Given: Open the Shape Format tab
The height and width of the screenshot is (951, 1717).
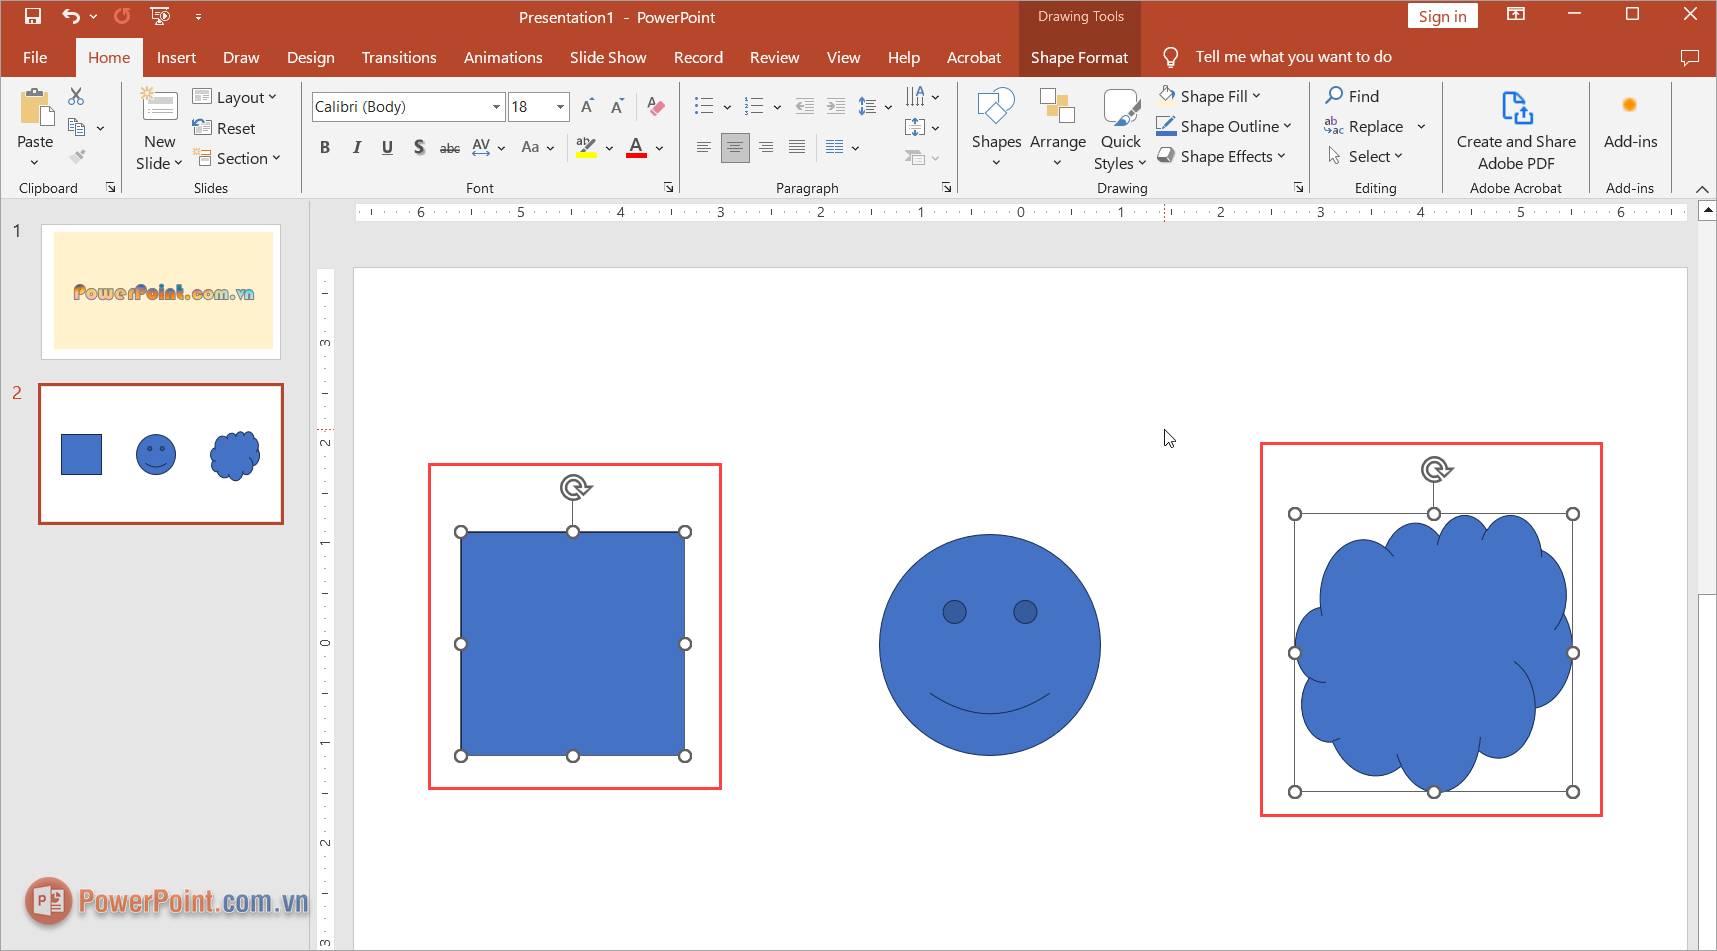Looking at the screenshot, I should 1079,57.
